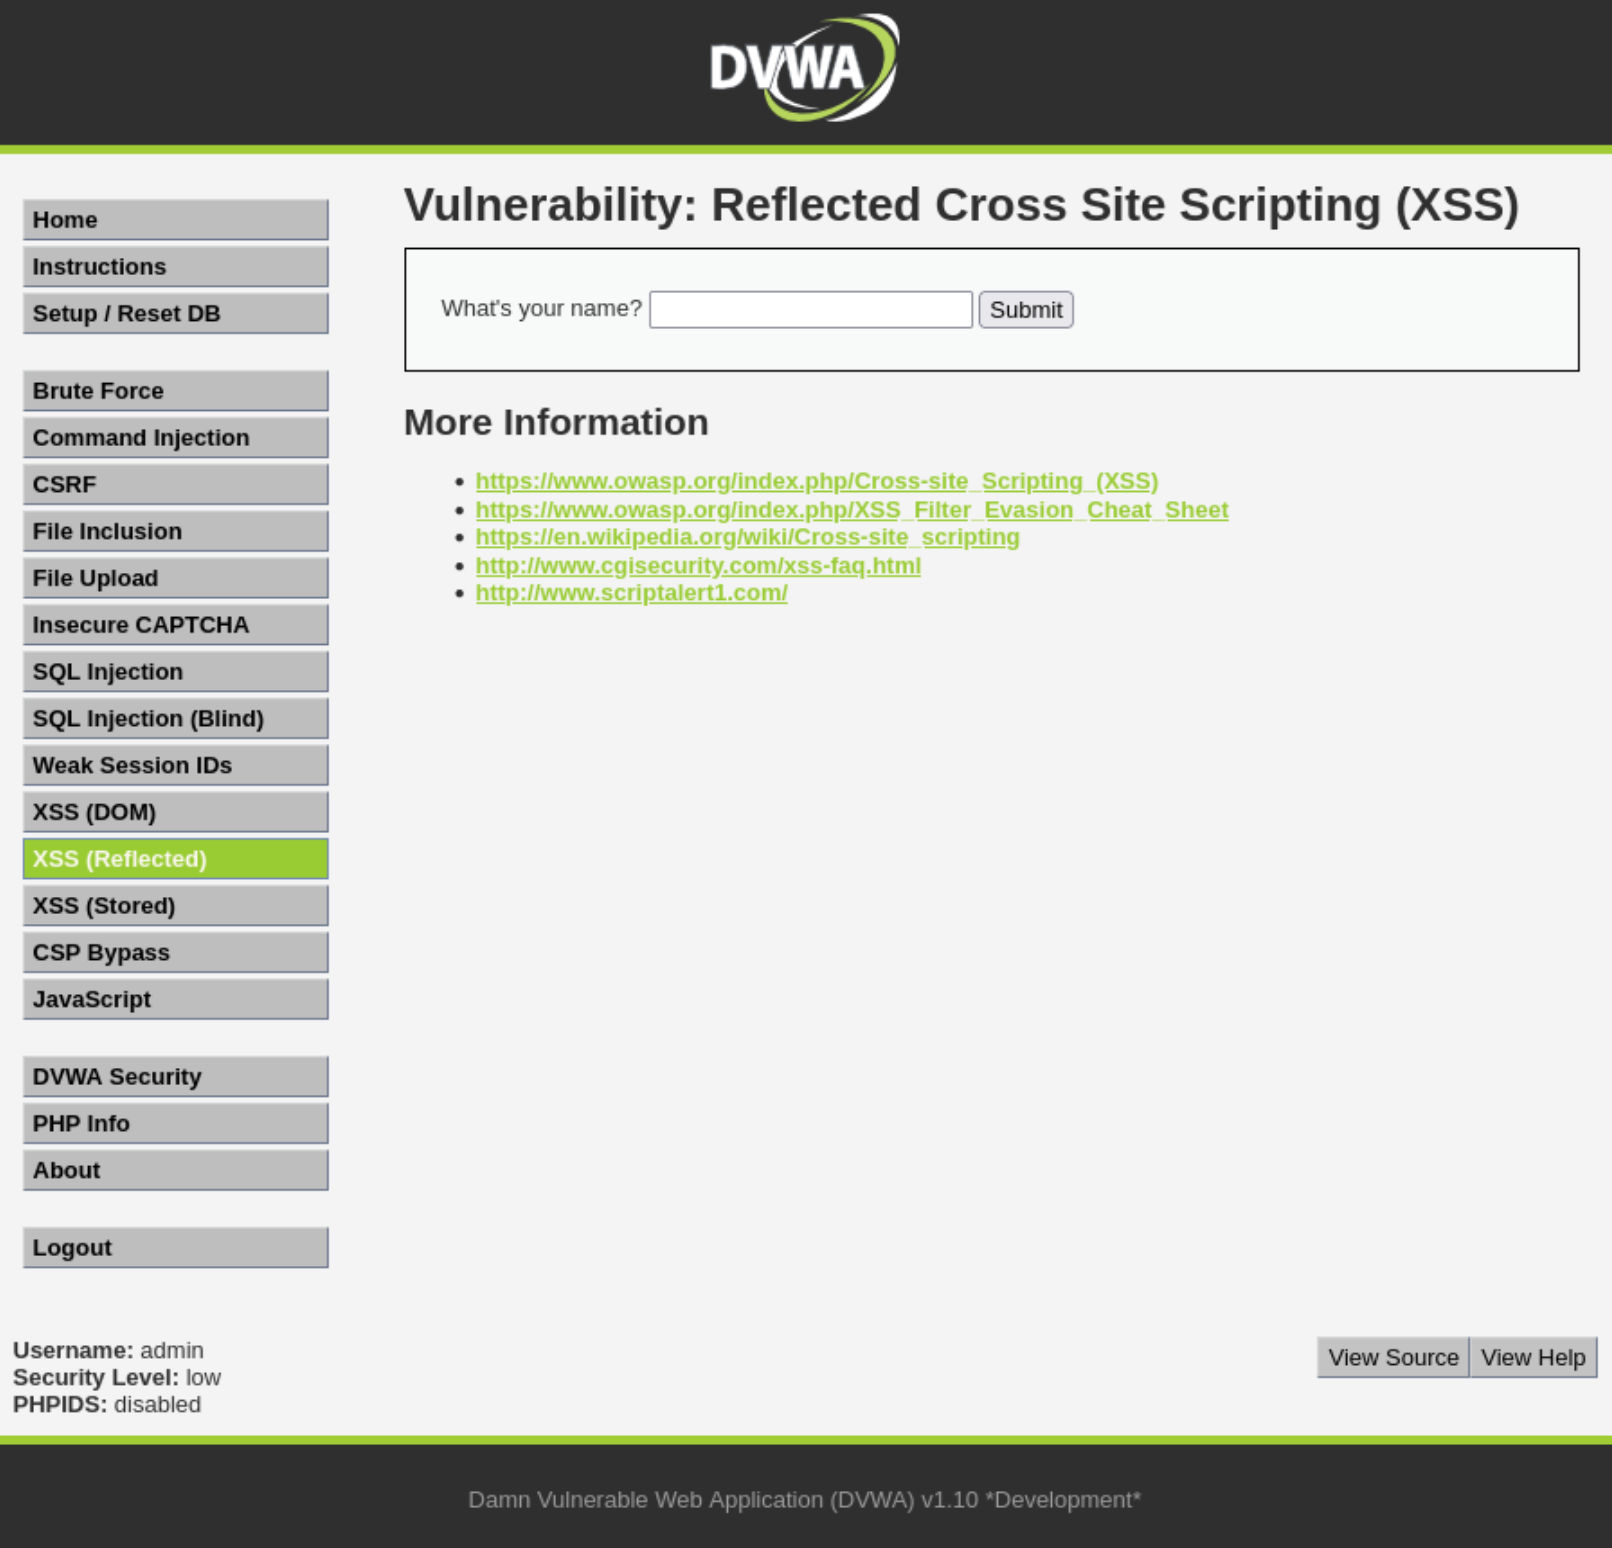Open the OWASP XSS Filter Evasion Cheat Sheet link

tap(852, 510)
